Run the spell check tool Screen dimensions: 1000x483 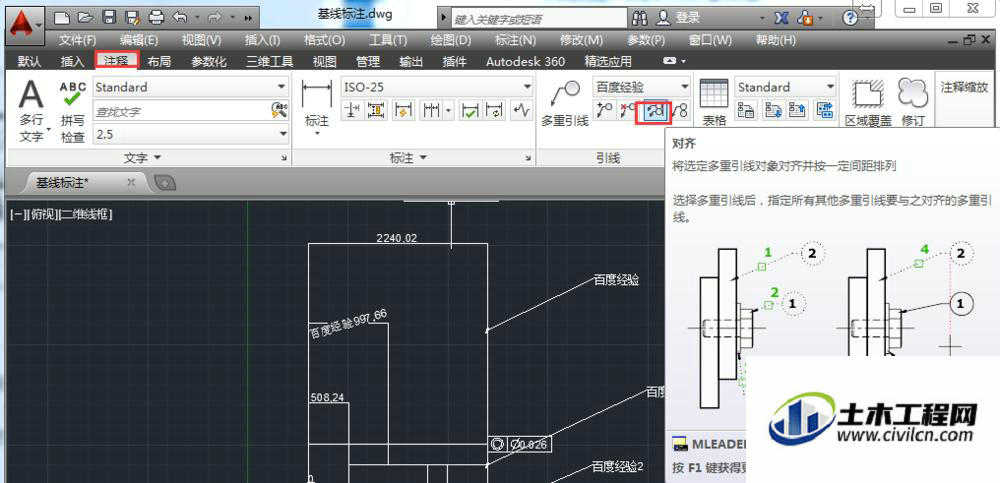tap(73, 112)
